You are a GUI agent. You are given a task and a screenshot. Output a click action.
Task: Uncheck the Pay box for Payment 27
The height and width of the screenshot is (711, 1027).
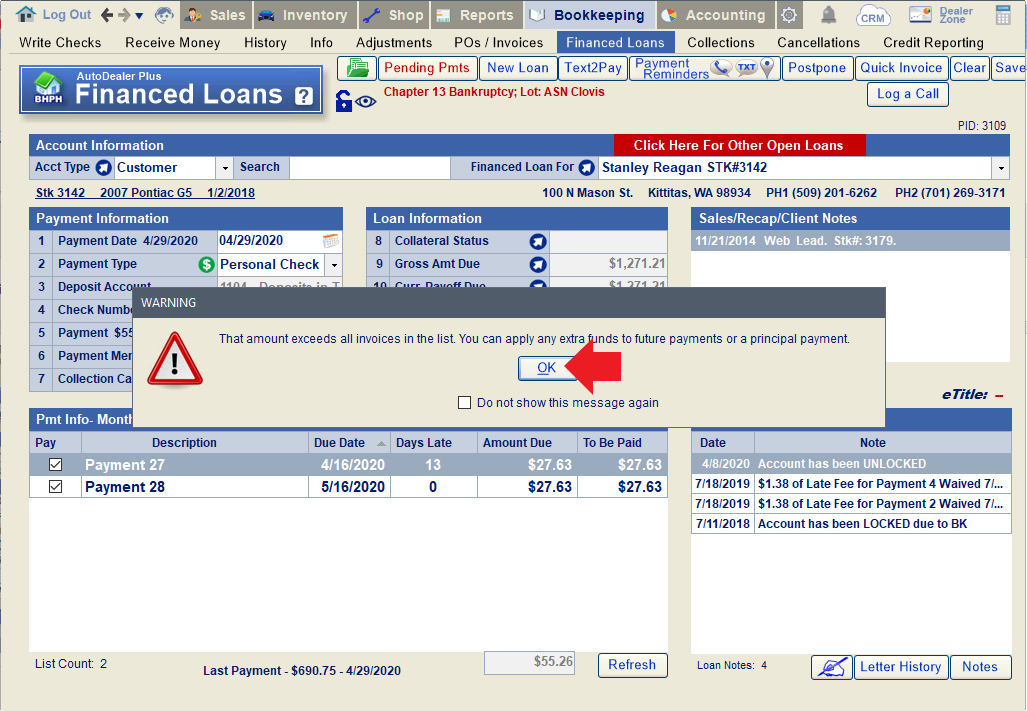tap(56, 465)
